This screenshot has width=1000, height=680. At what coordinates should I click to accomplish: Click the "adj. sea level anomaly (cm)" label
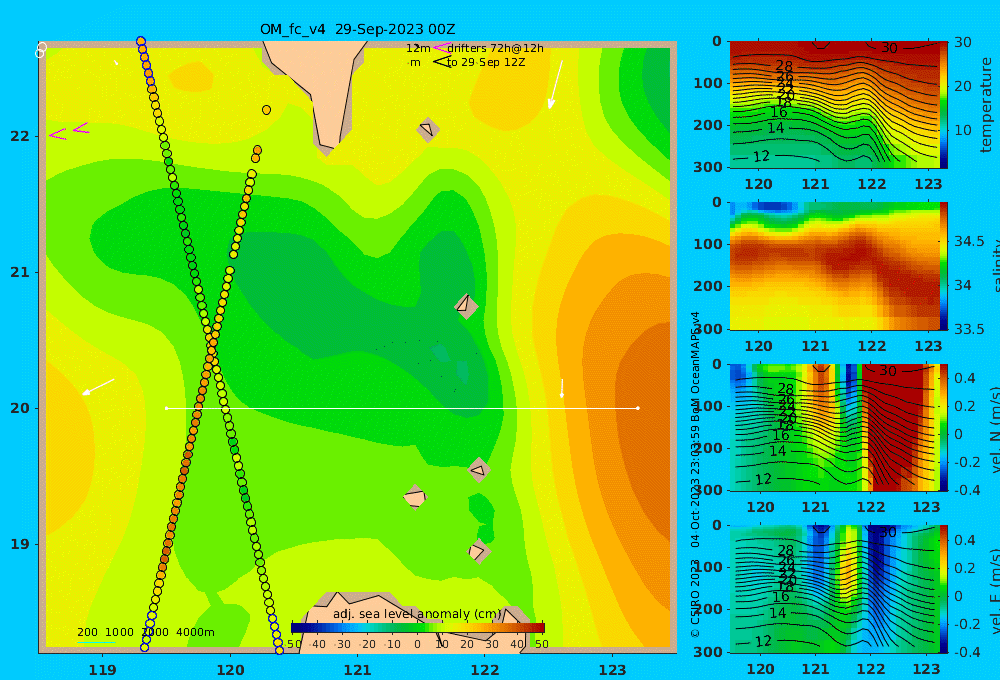pyautogui.click(x=417, y=614)
